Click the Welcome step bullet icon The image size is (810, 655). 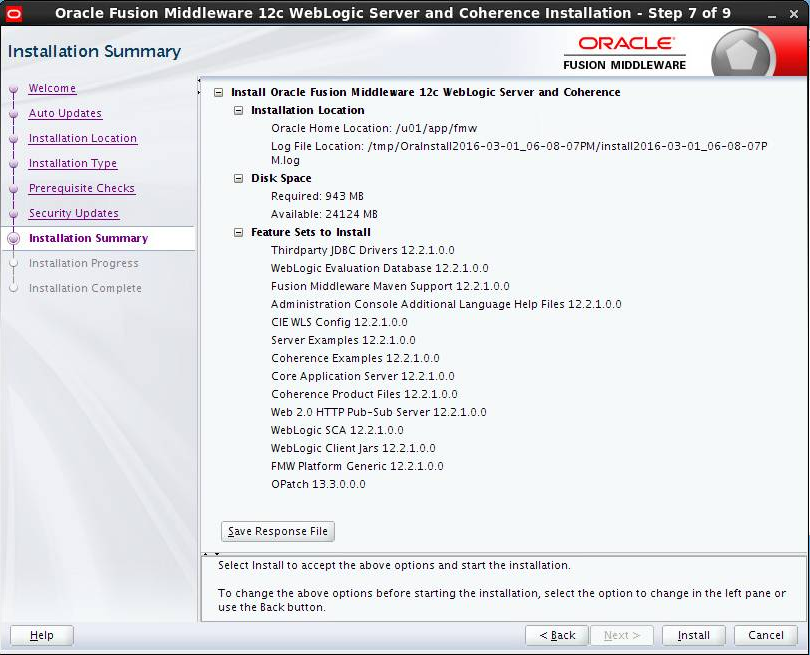14,89
